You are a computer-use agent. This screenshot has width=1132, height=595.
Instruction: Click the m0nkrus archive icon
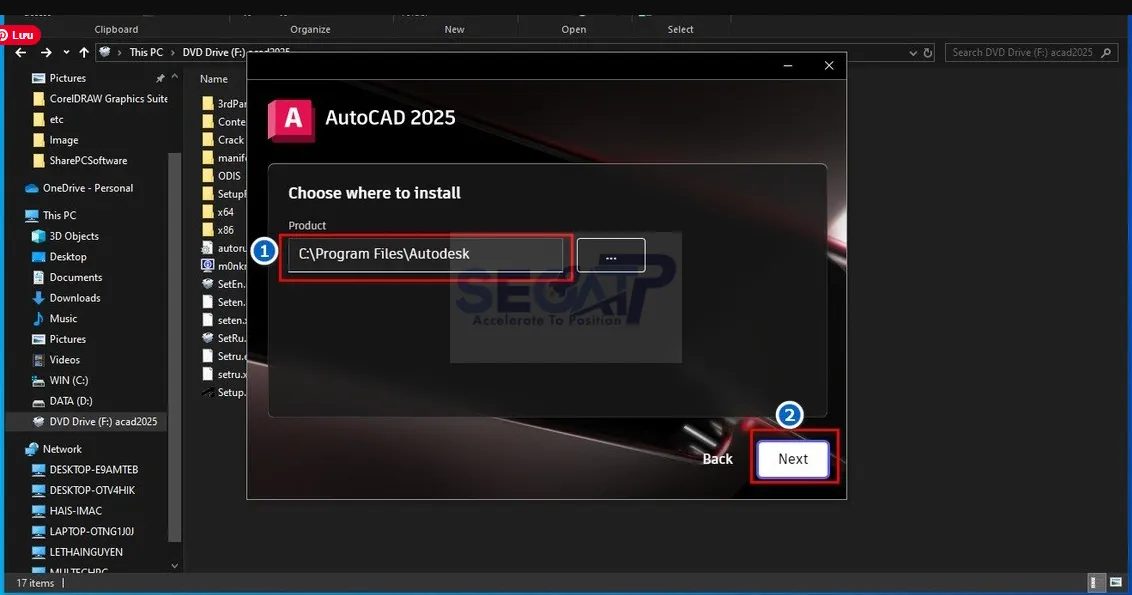(208, 265)
